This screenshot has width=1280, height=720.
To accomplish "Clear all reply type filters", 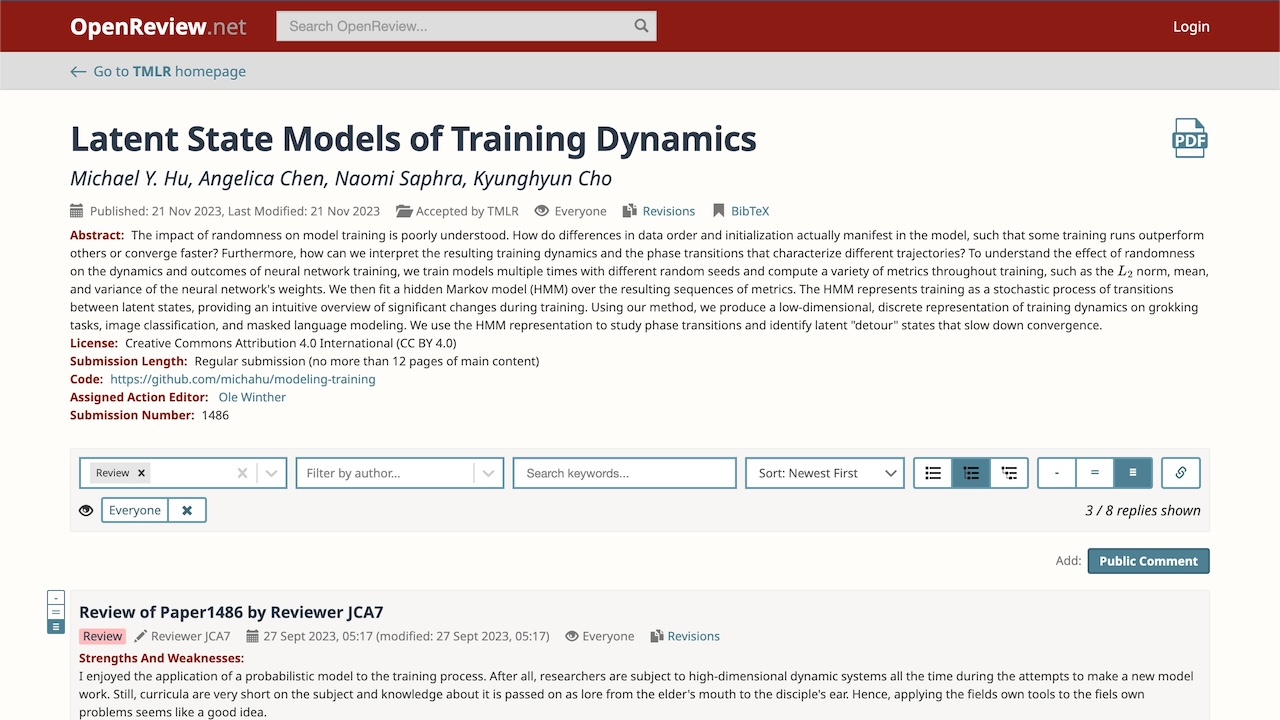I will [x=242, y=473].
